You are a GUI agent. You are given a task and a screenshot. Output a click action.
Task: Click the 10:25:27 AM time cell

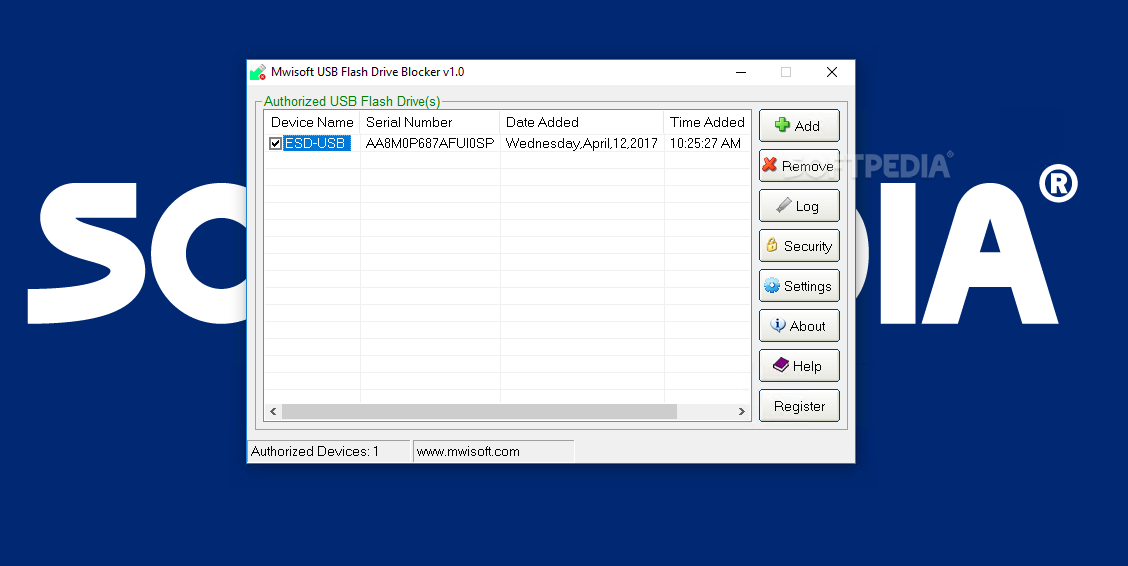pos(705,143)
